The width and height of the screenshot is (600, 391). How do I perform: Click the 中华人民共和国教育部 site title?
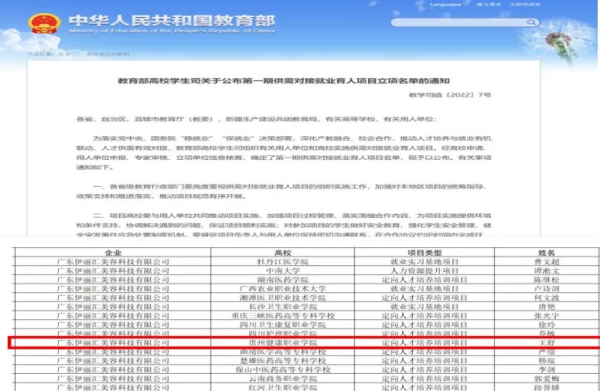coord(172,20)
